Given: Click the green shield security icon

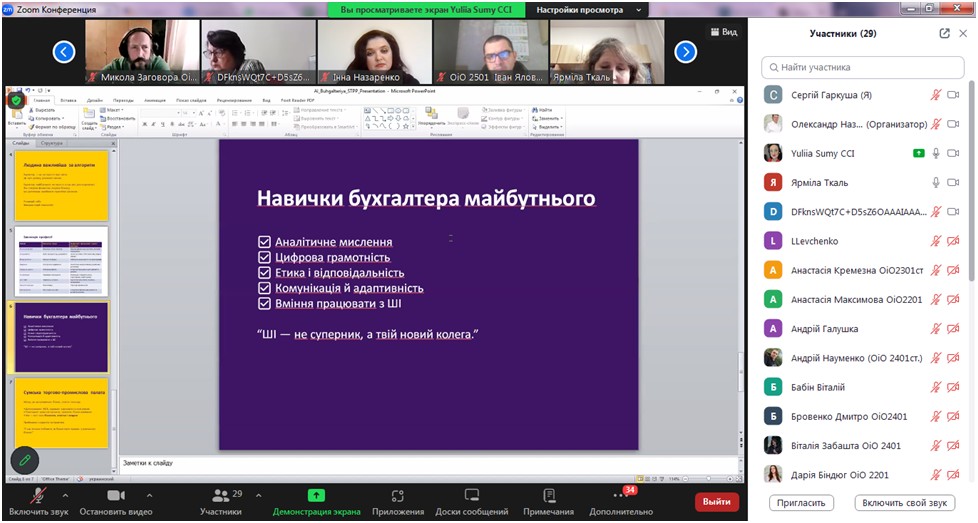Looking at the screenshot, I should pos(16,100).
